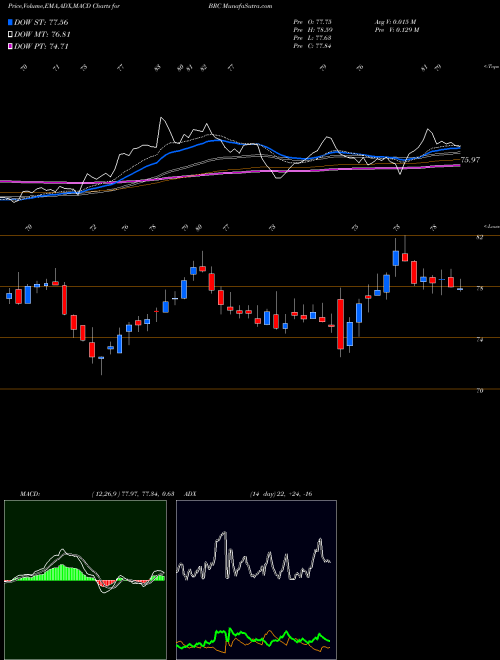Click the 'Pre L: 77.63' low value
Image resolution: width=500 pixels, height=660 pixels.
click(x=312, y=38)
